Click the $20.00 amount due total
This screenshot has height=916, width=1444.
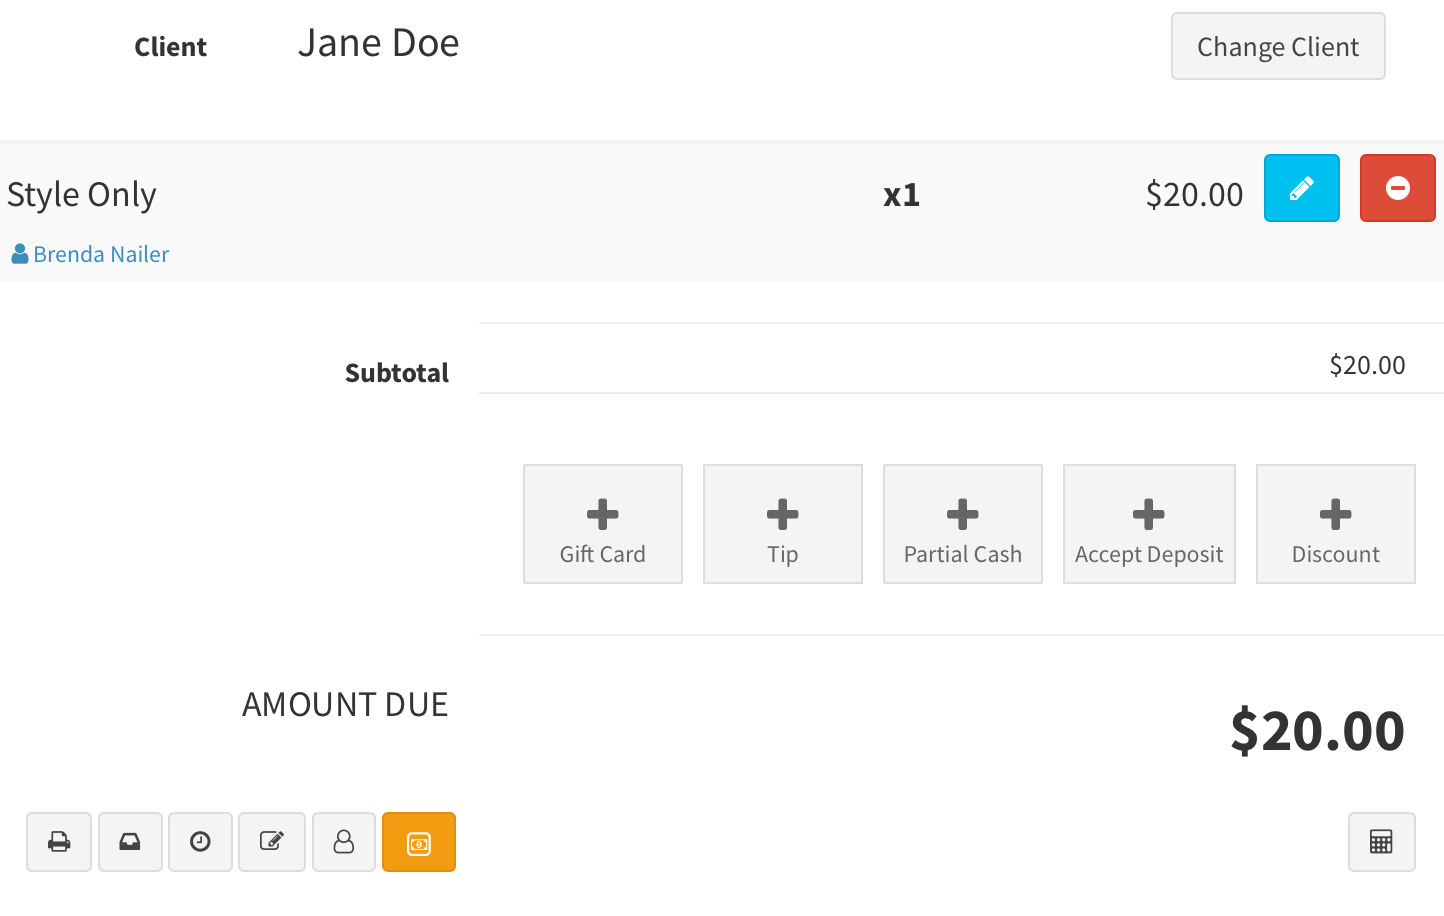(x=1316, y=730)
